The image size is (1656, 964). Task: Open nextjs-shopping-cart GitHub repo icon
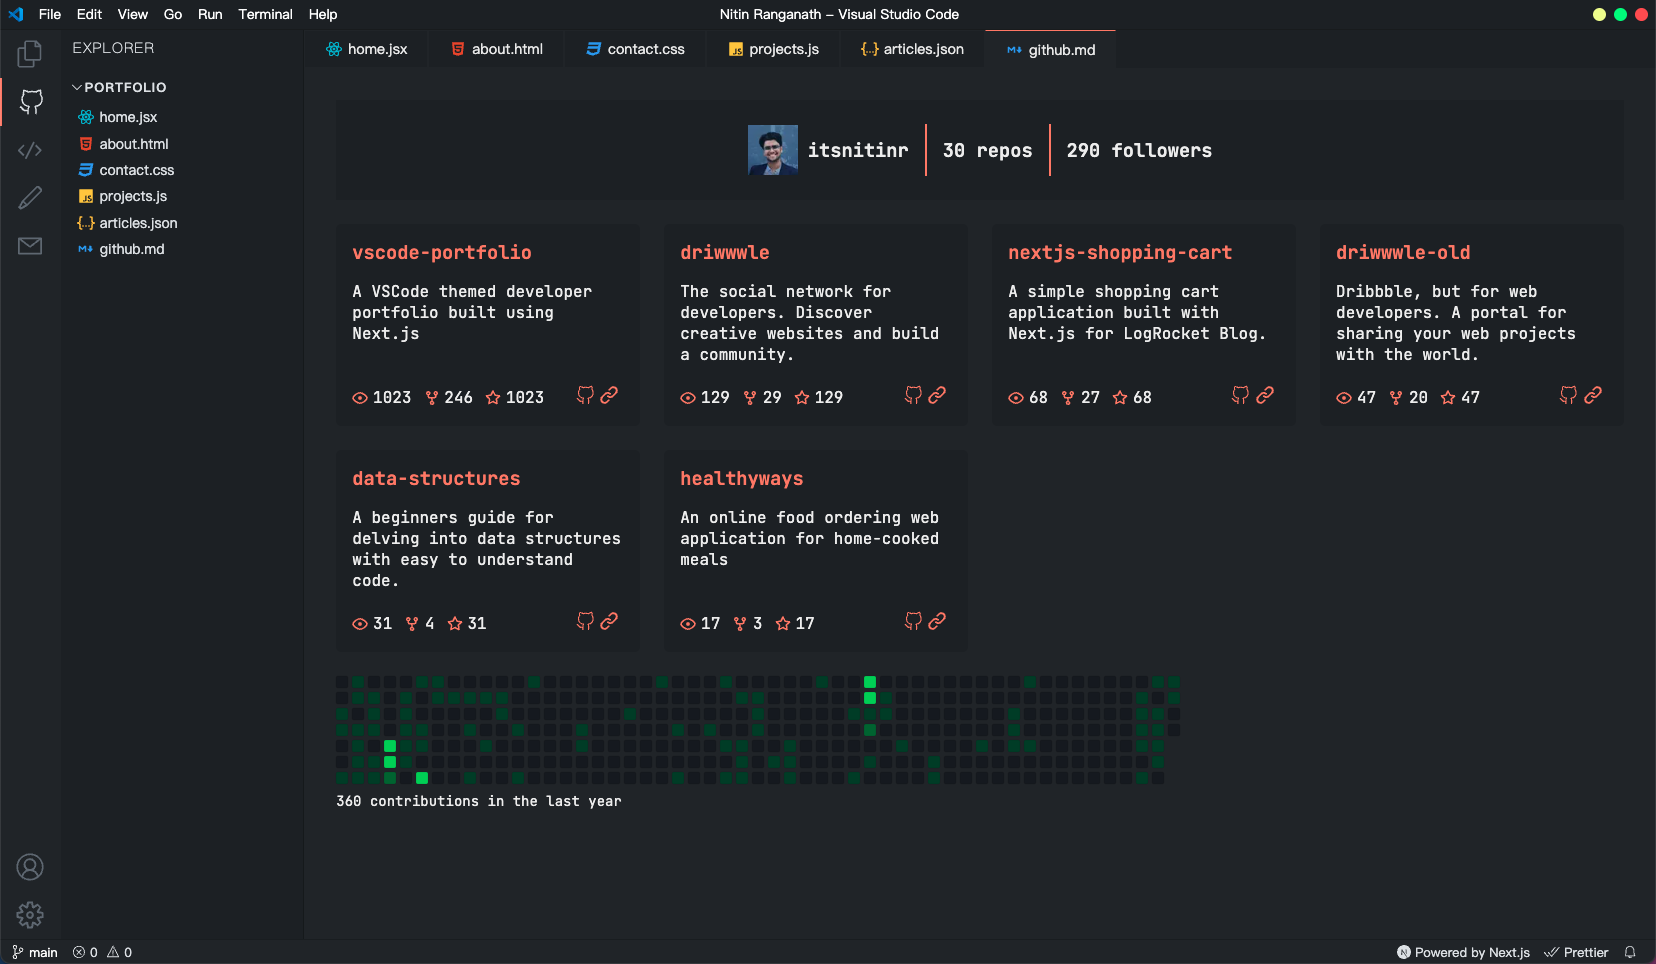pos(1240,395)
